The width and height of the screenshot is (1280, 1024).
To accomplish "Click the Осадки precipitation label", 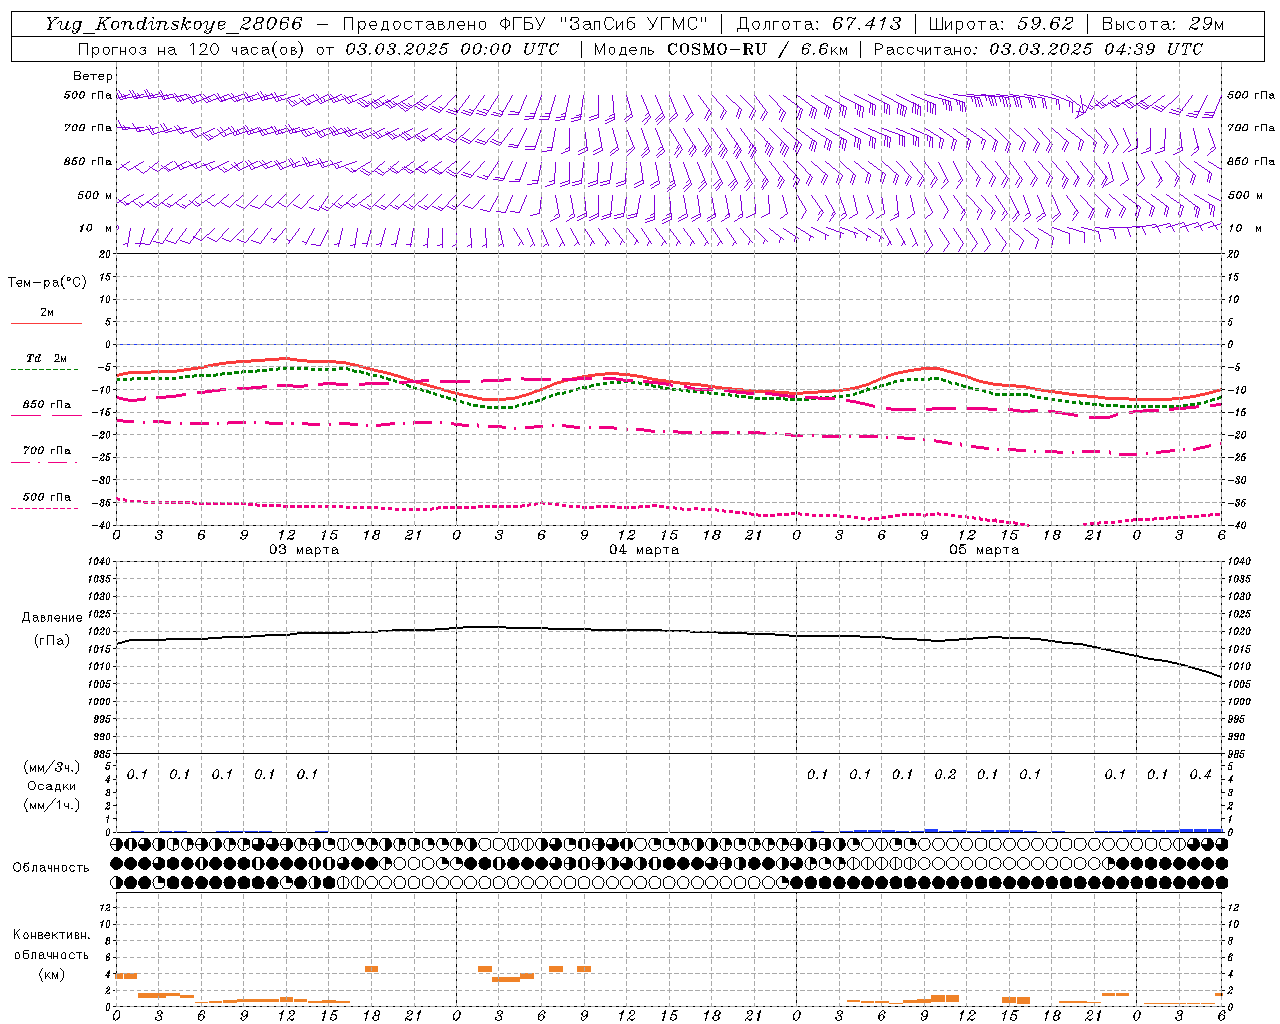I will (51, 786).
